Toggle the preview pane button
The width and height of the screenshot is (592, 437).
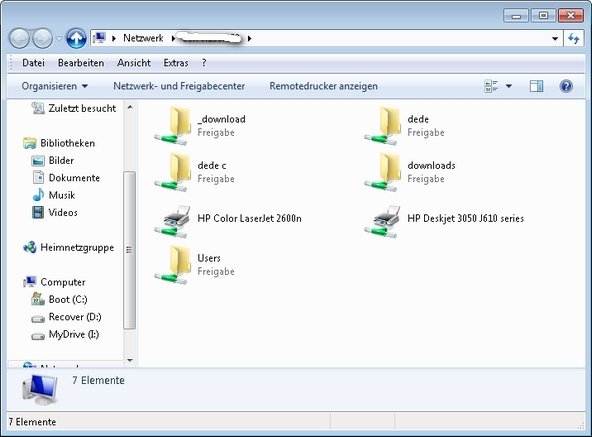(x=536, y=86)
